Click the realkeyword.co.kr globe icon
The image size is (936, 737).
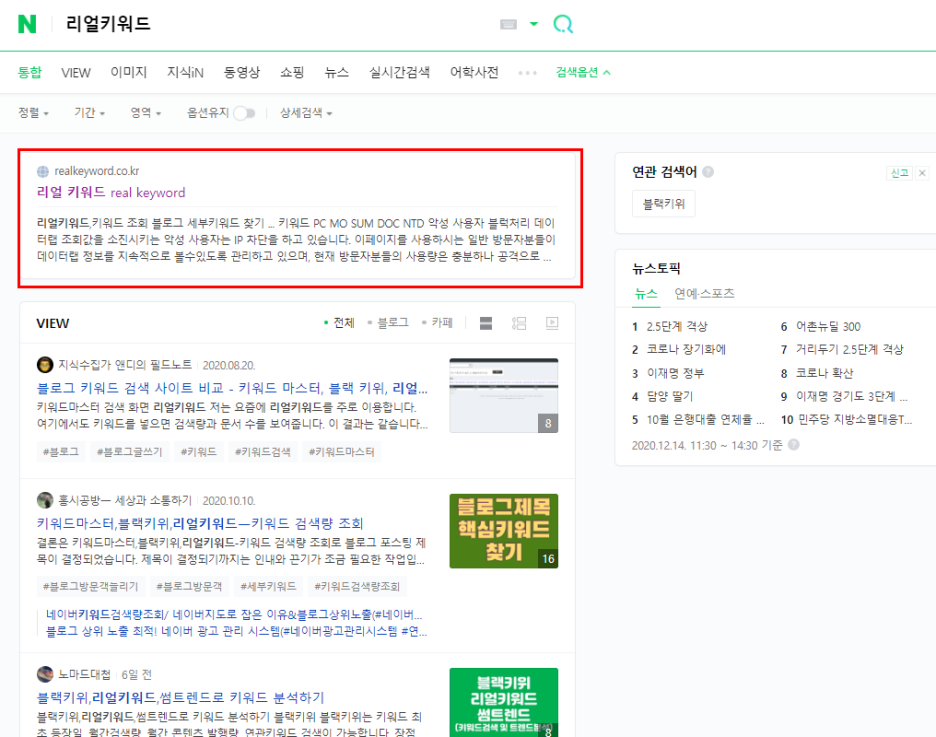coord(43,172)
